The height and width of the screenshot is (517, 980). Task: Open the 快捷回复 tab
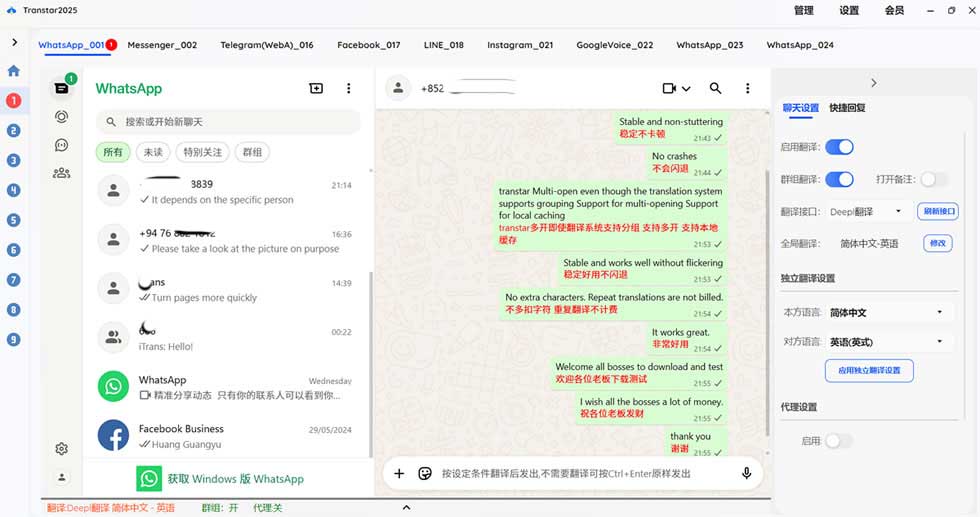coord(847,108)
